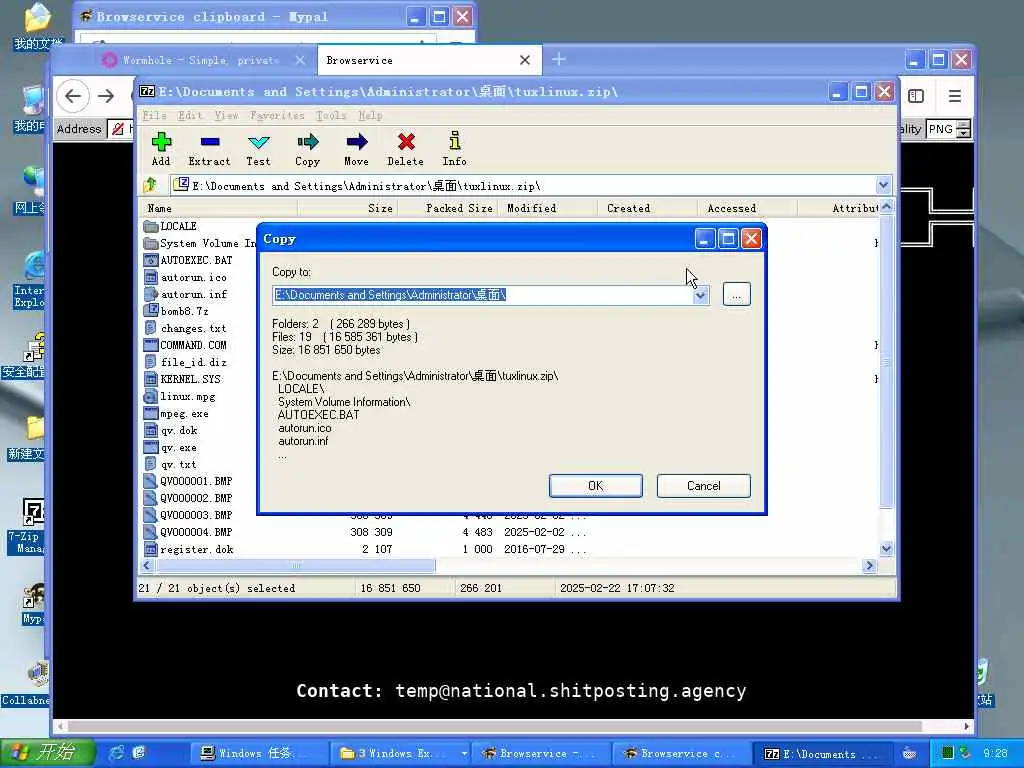Adjust the PNG quality stepper
The image size is (1024, 768).
tap(964, 129)
